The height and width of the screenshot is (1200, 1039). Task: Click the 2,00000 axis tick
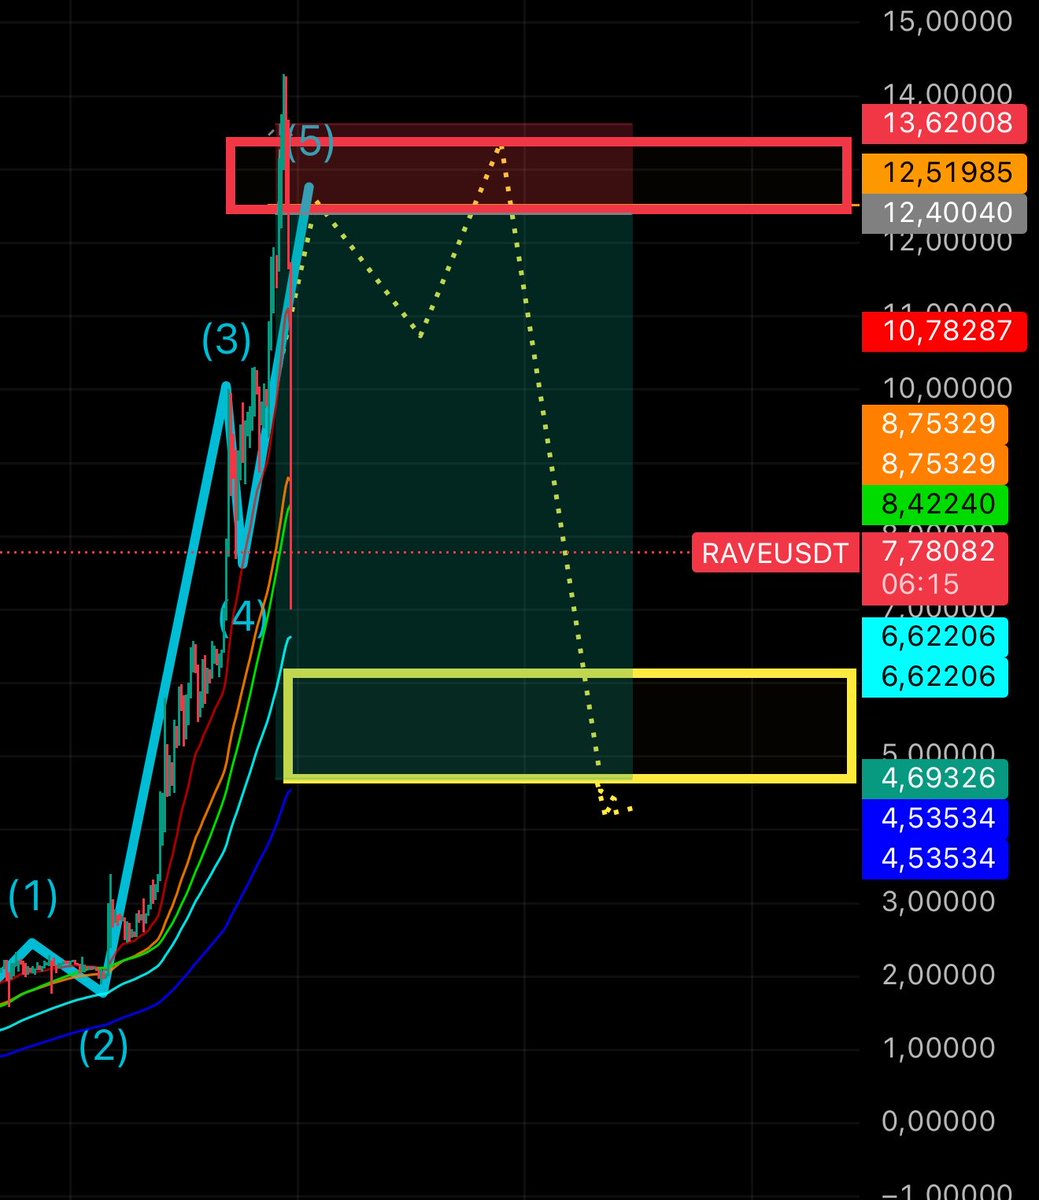click(x=940, y=974)
